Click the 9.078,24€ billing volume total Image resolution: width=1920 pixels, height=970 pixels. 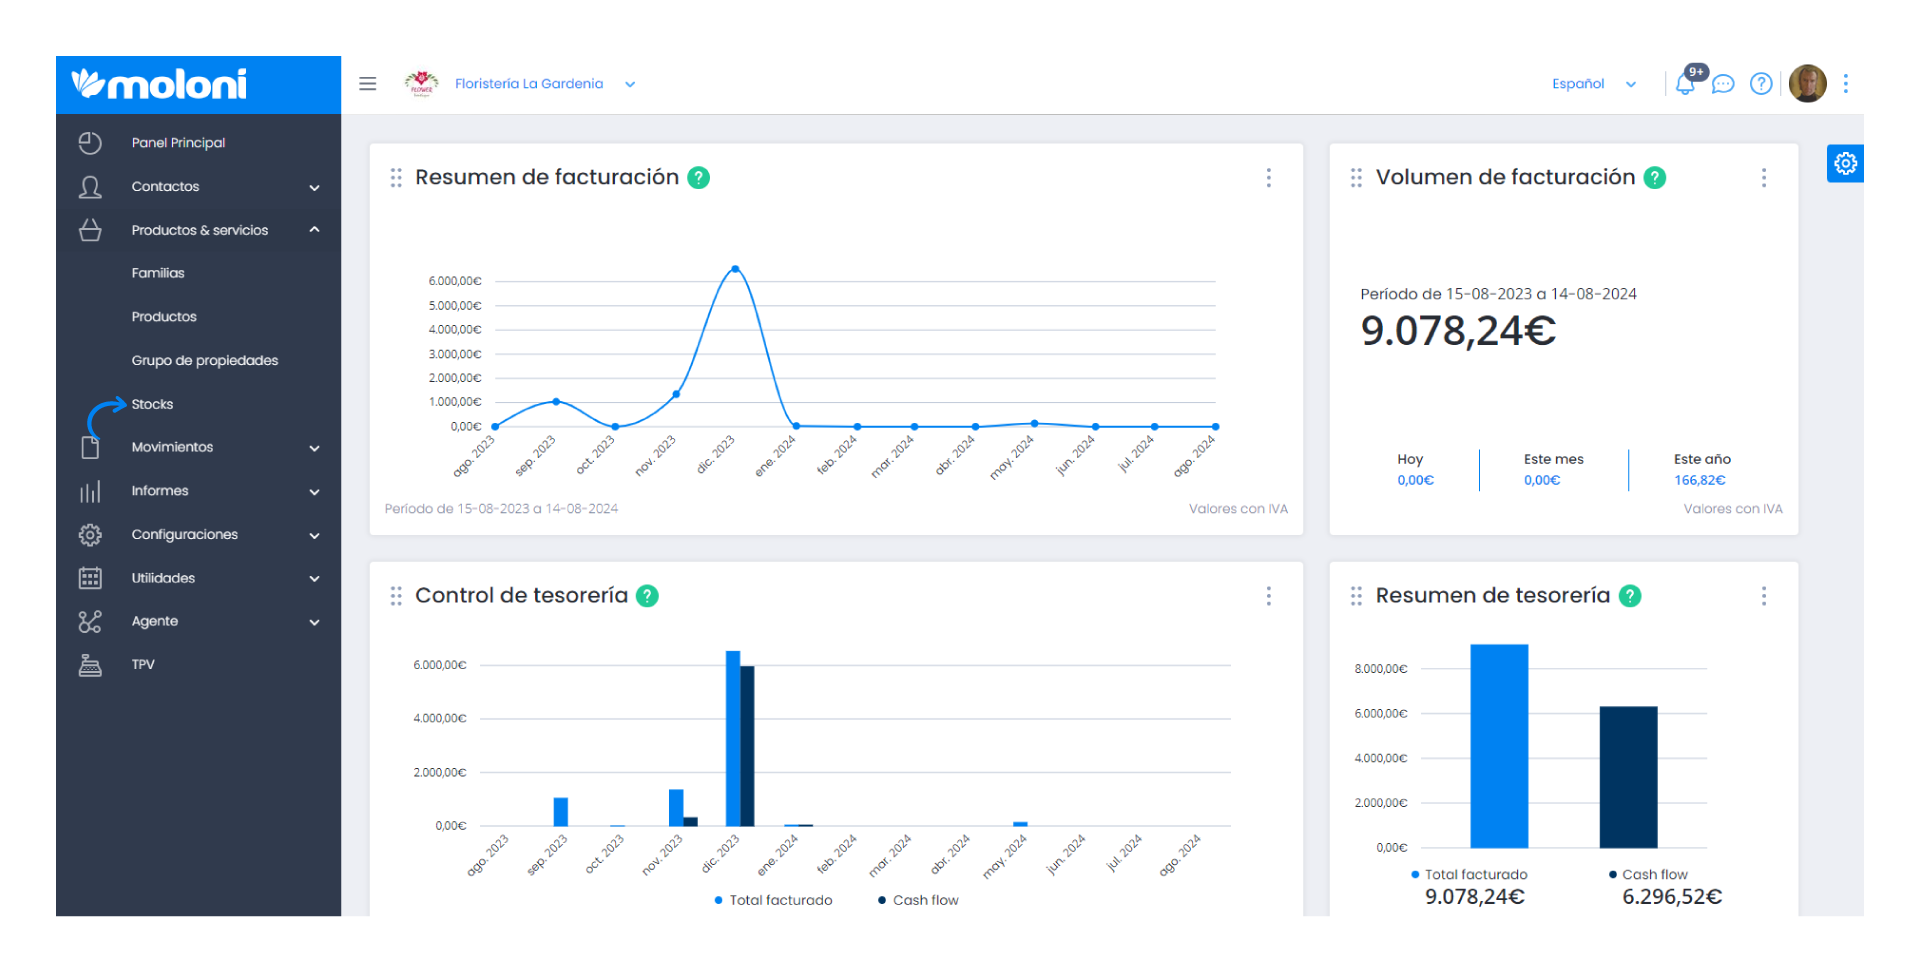(x=1458, y=331)
